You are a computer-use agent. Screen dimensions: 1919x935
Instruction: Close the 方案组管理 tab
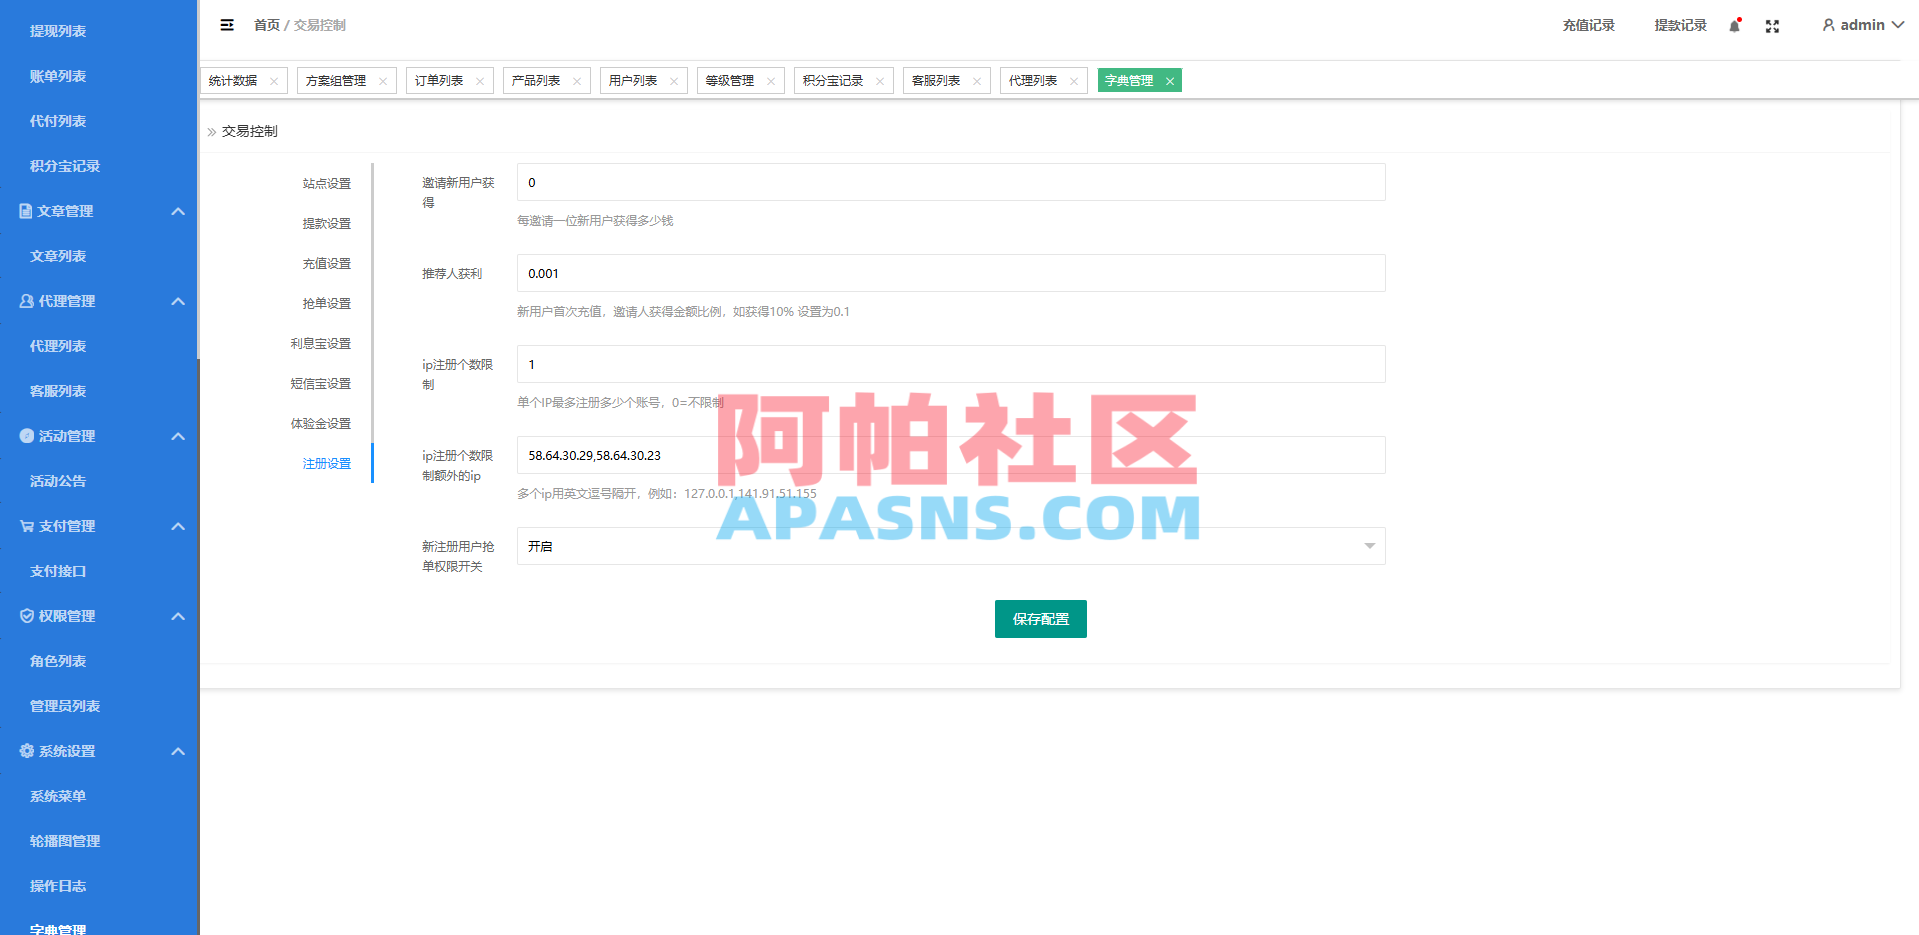click(383, 81)
